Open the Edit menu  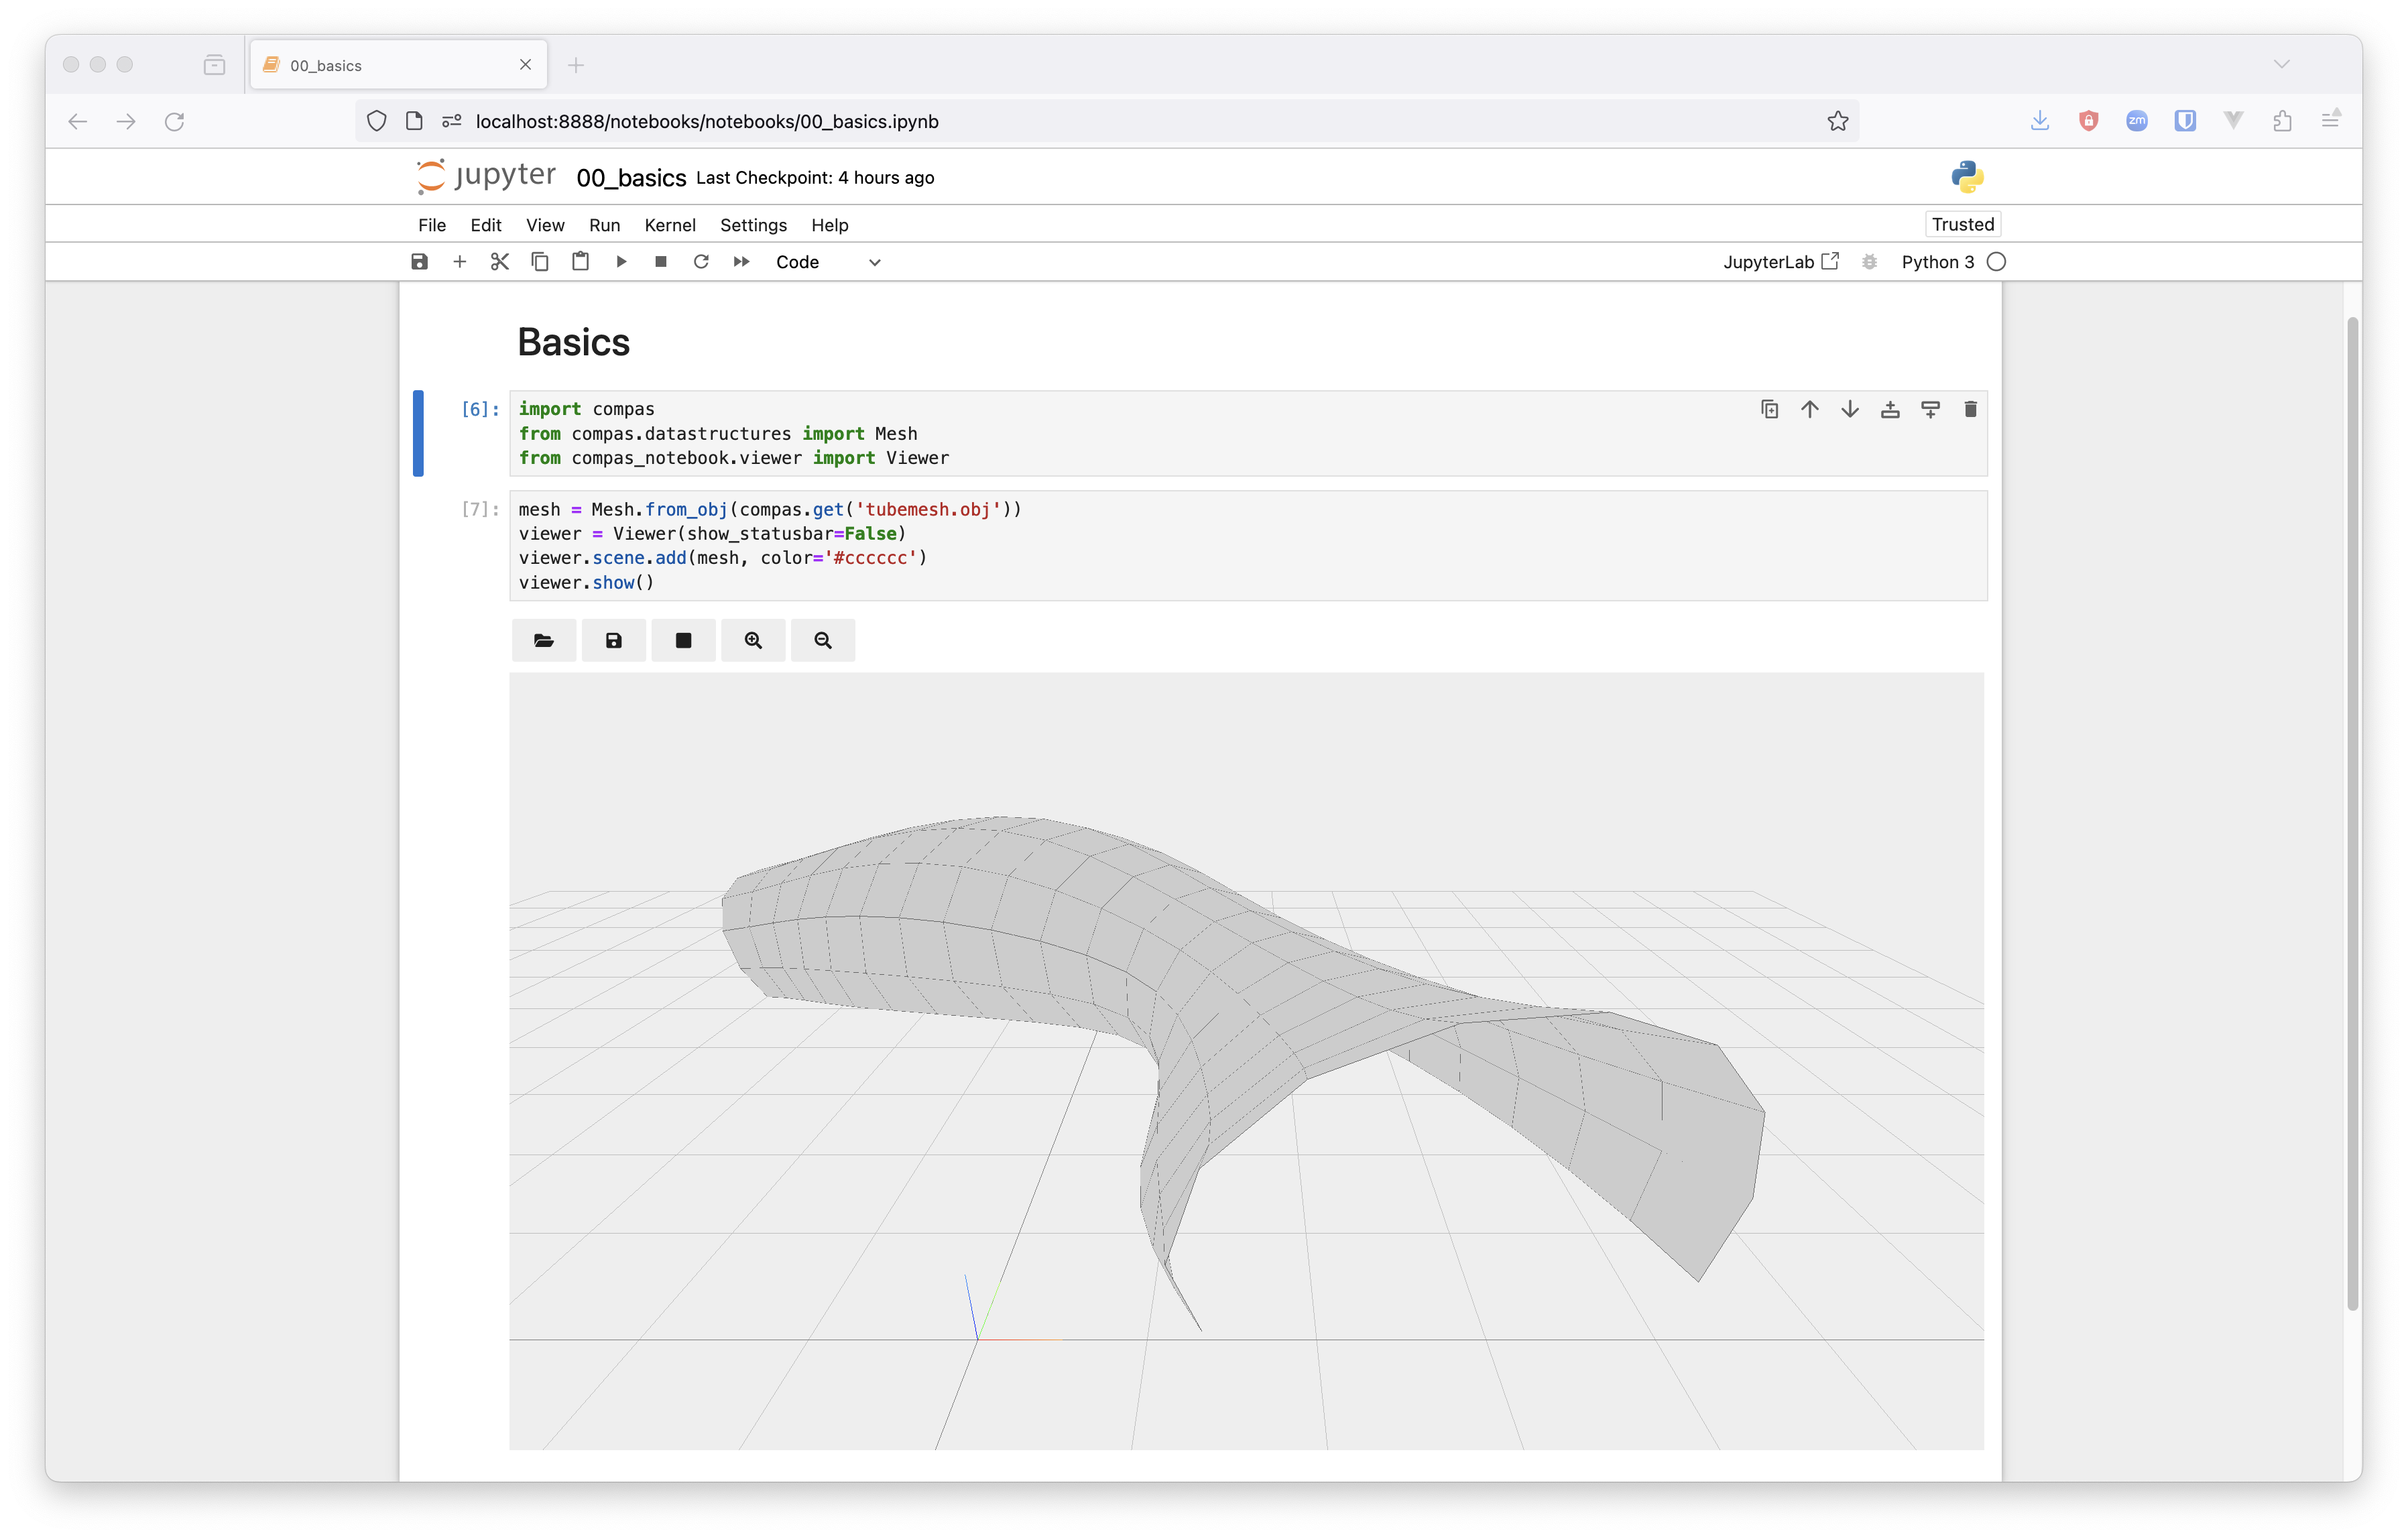click(x=486, y=225)
